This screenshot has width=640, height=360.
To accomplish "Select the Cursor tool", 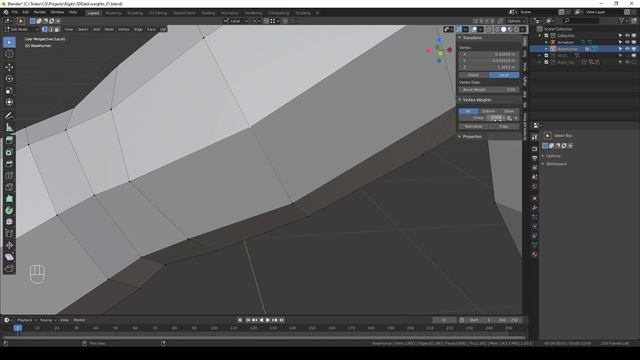I will (9, 54).
